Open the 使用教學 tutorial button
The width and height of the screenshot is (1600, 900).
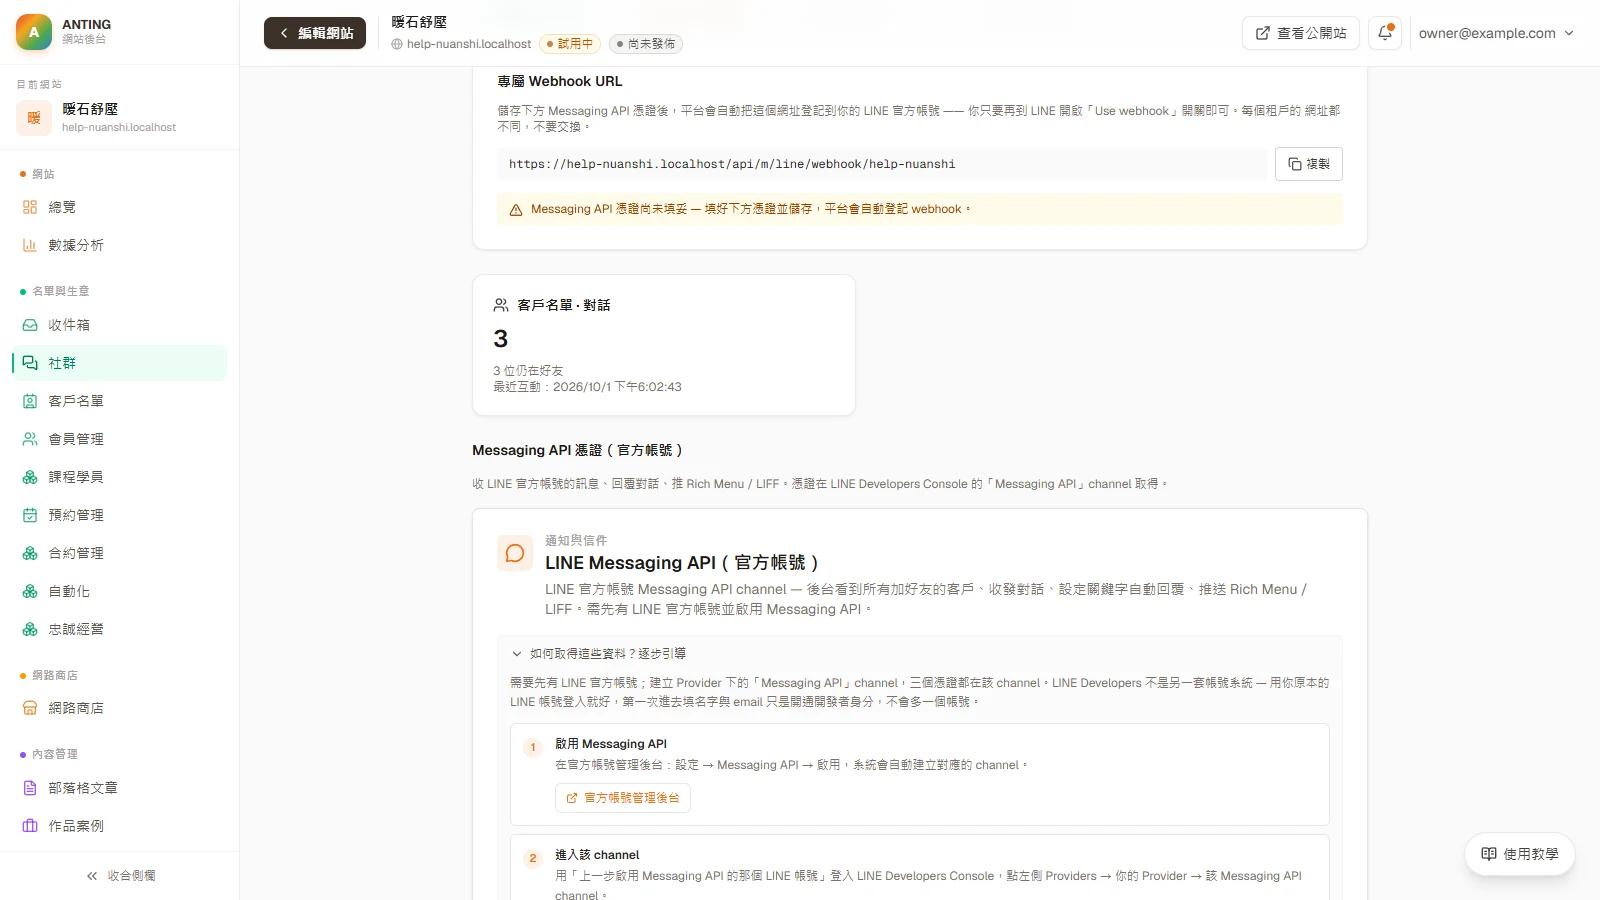point(1520,854)
